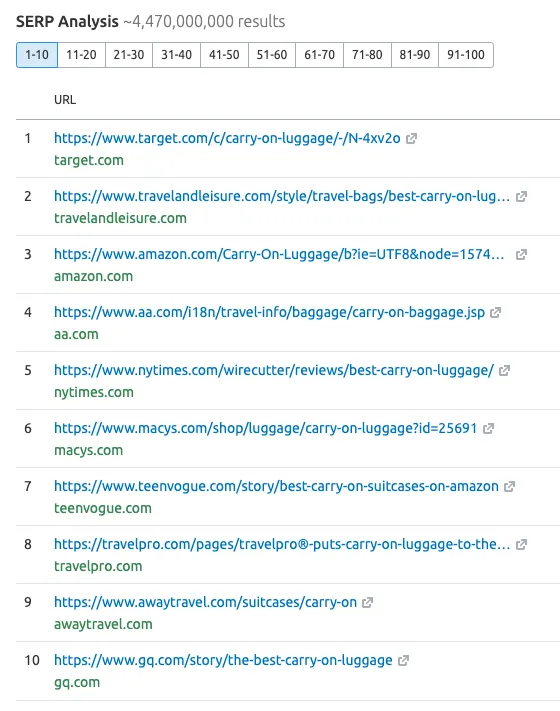
Task: Switch to the 41-50 results tab
Action: pyautogui.click(x=224, y=55)
